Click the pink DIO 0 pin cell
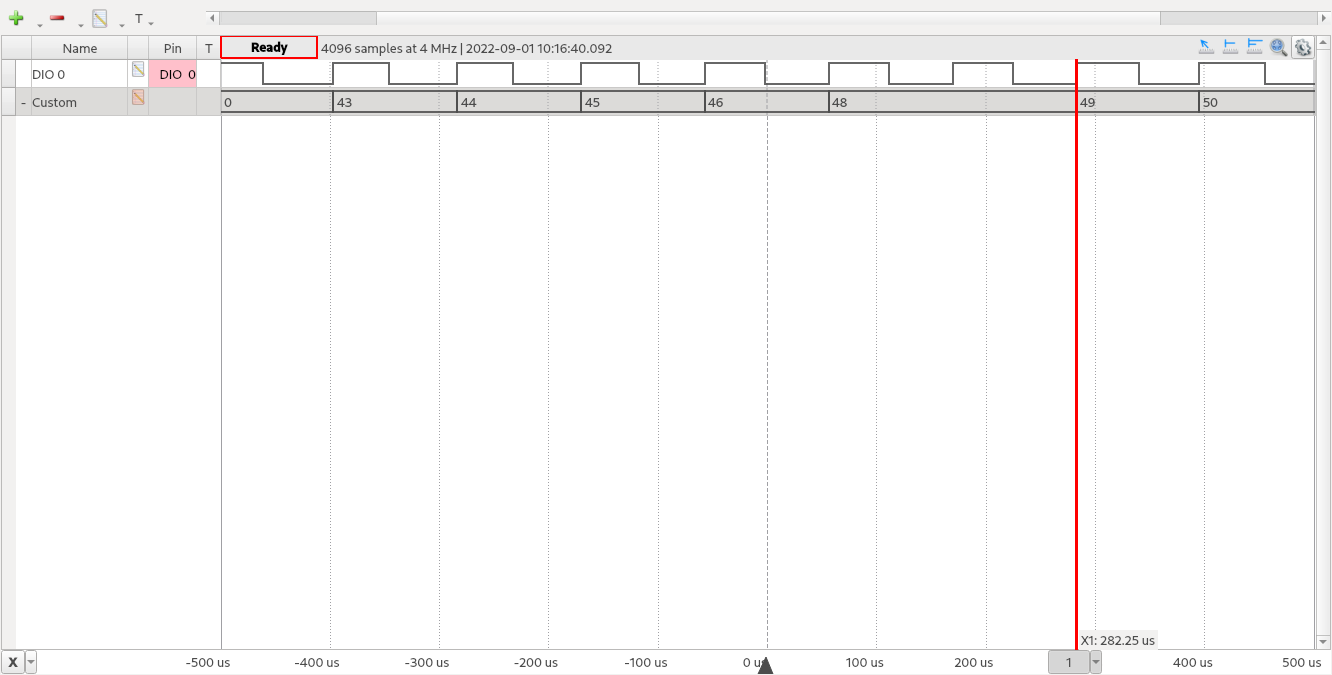 pos(173,74)
